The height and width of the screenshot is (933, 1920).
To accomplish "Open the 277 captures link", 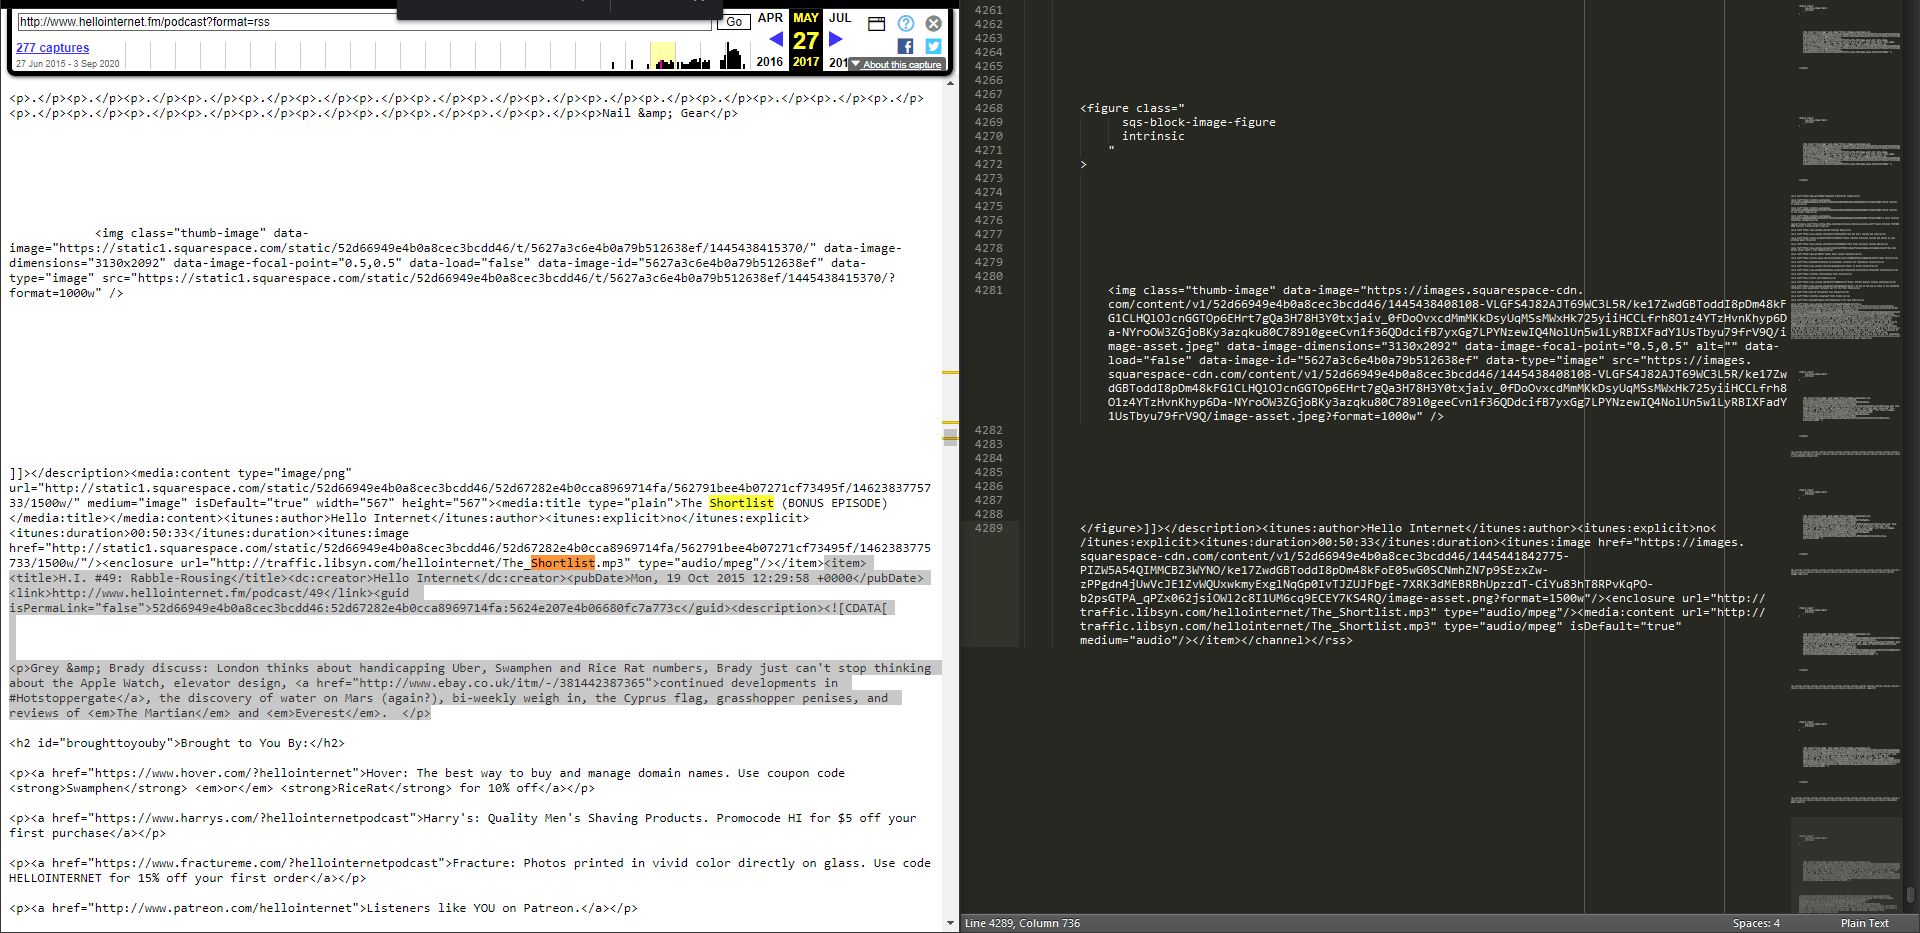I will click(x=52, y=47).
